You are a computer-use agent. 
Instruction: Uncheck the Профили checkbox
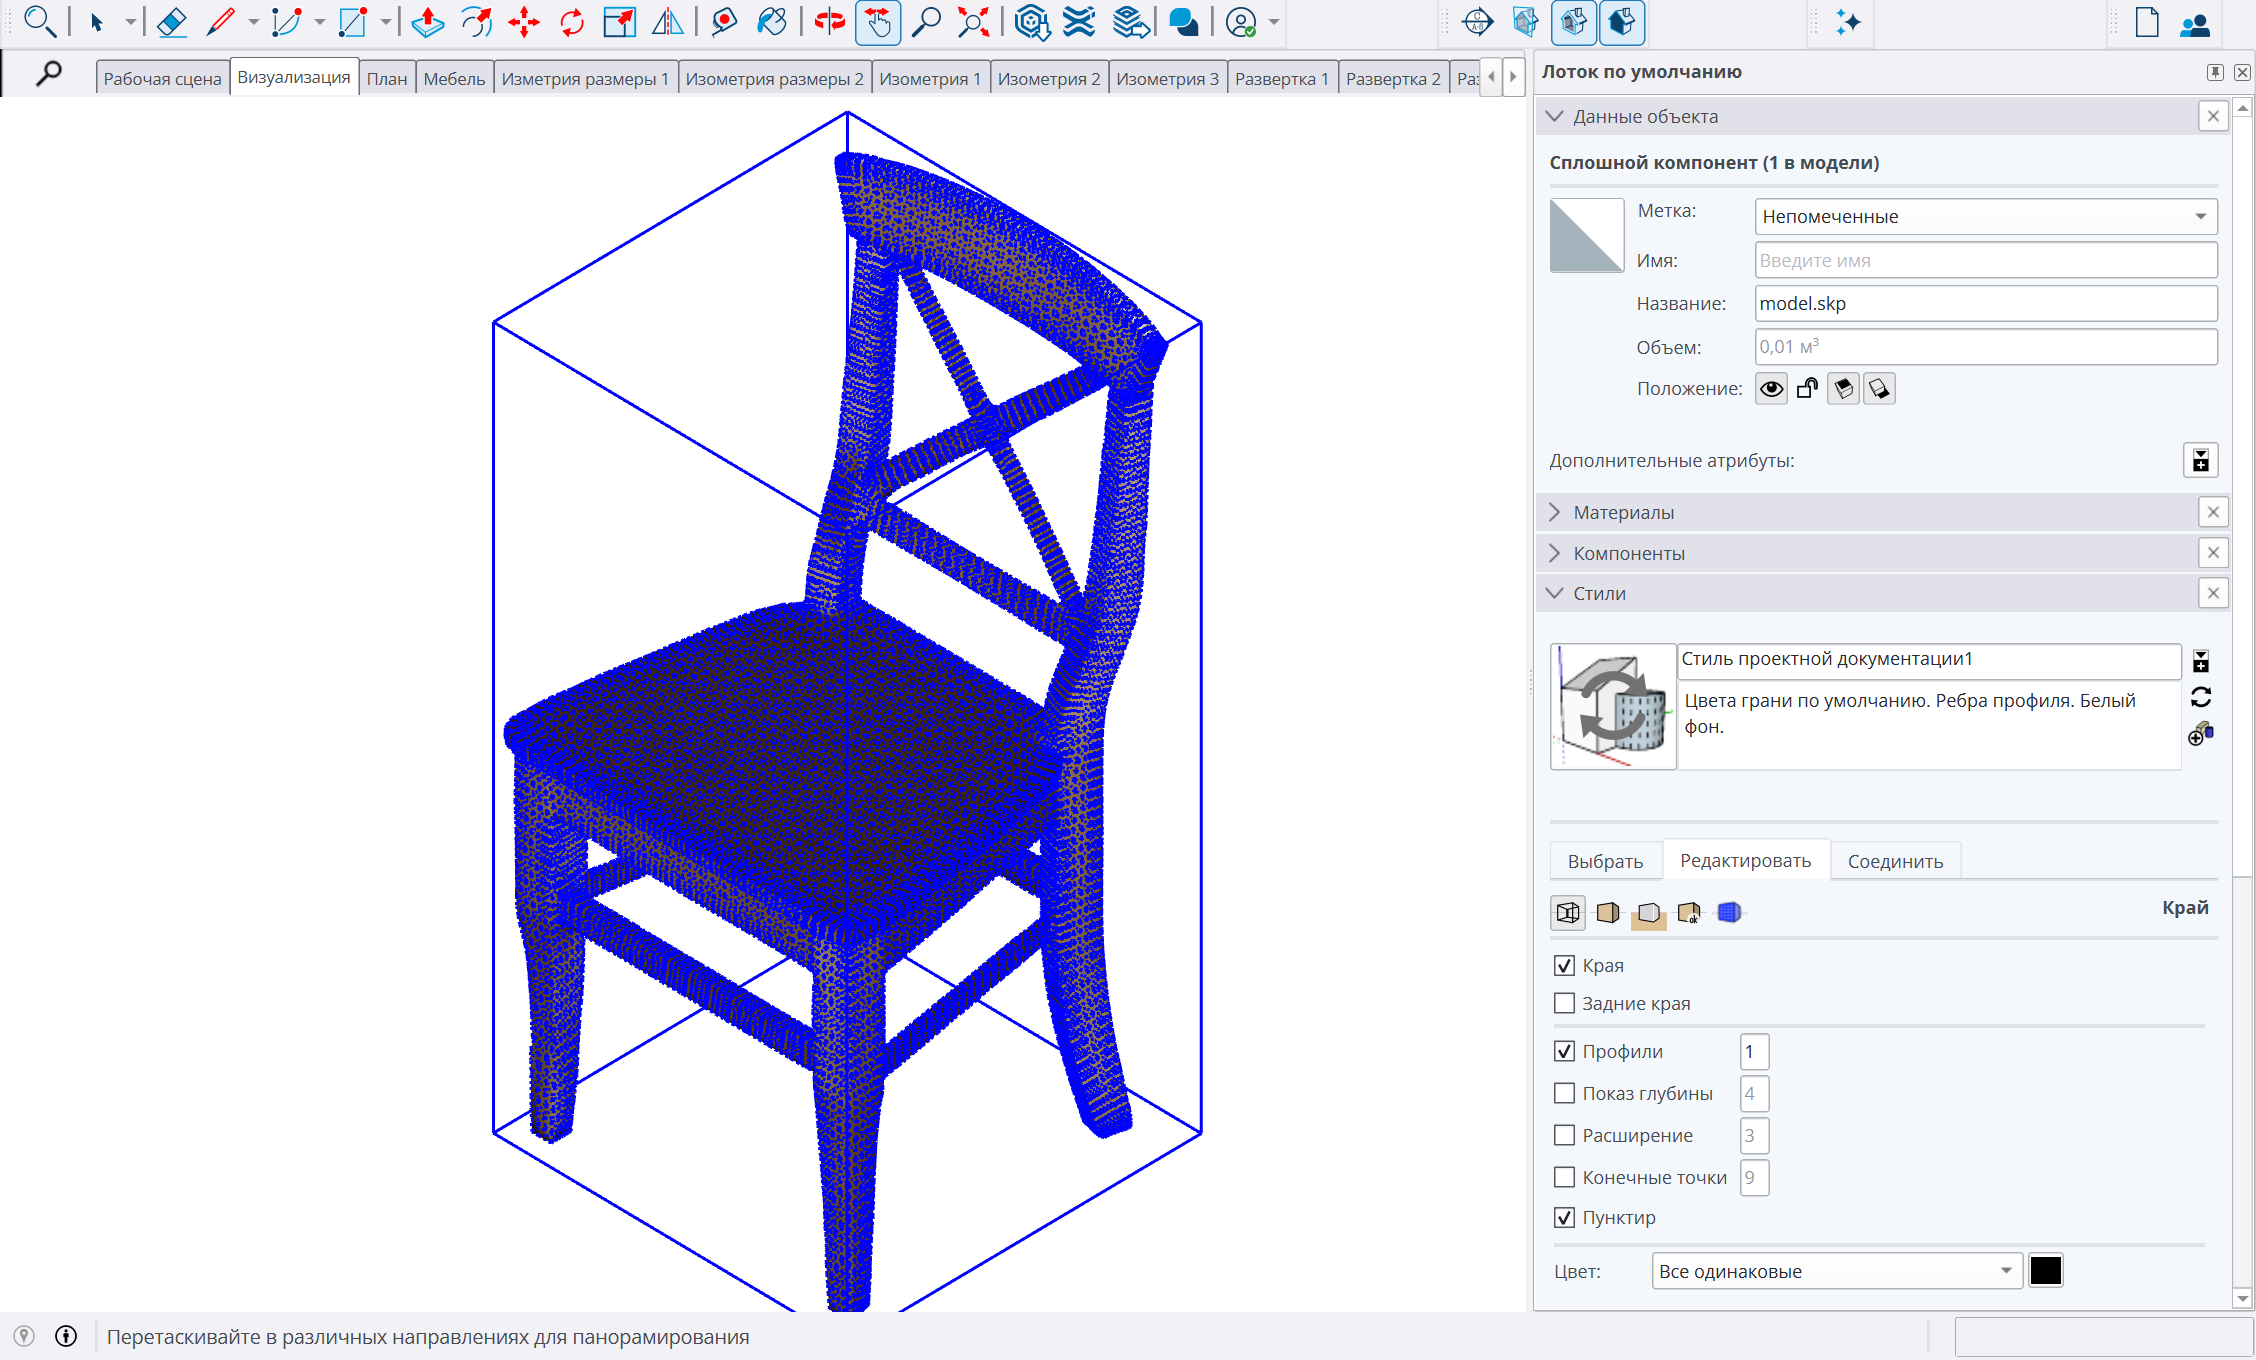[x=1565, y=1051]
